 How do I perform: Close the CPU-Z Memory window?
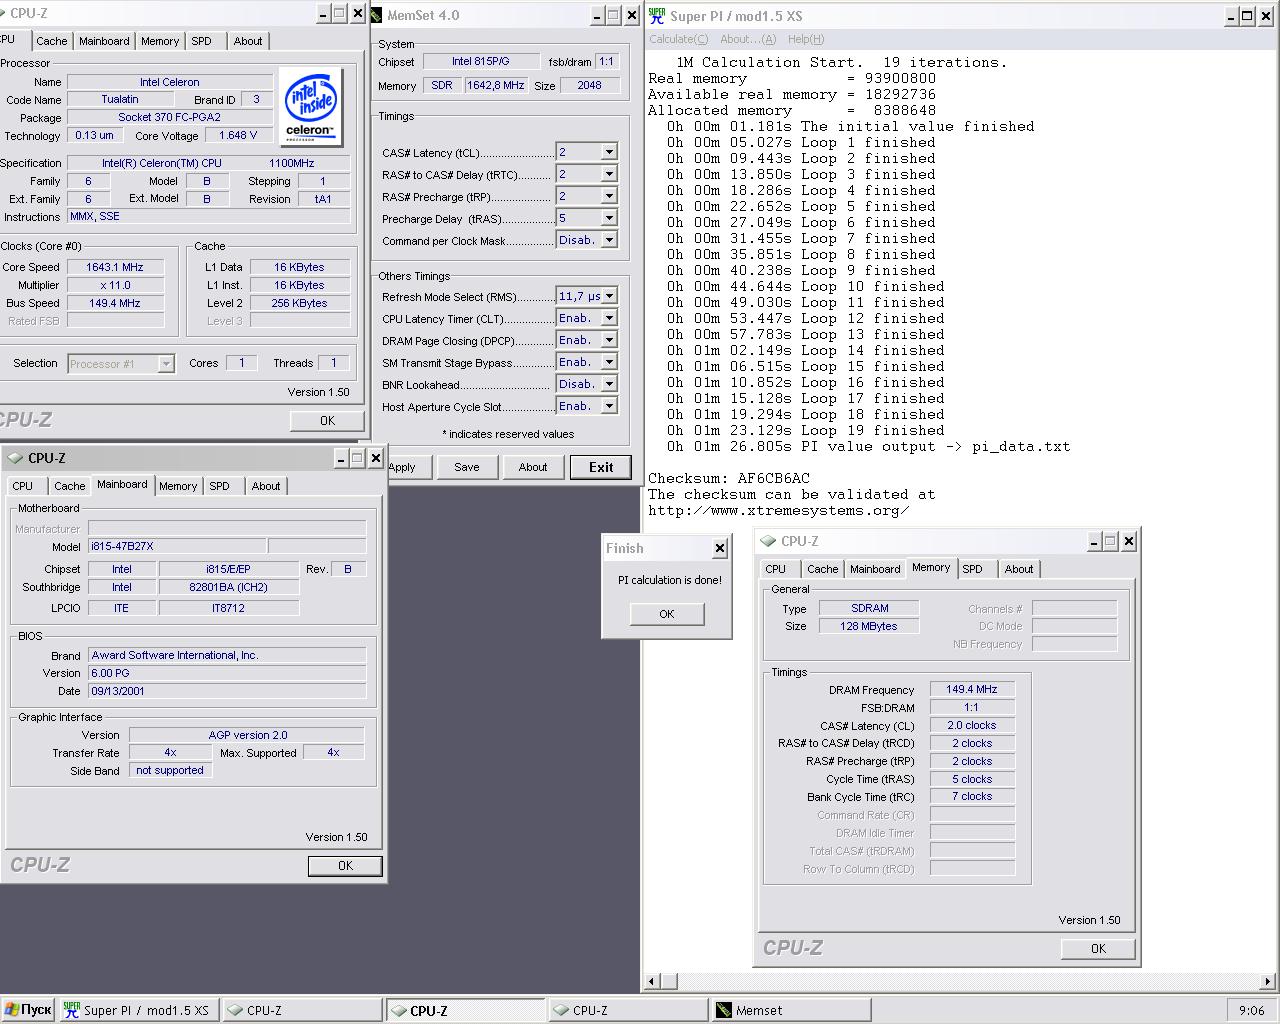pos(1128,541)
